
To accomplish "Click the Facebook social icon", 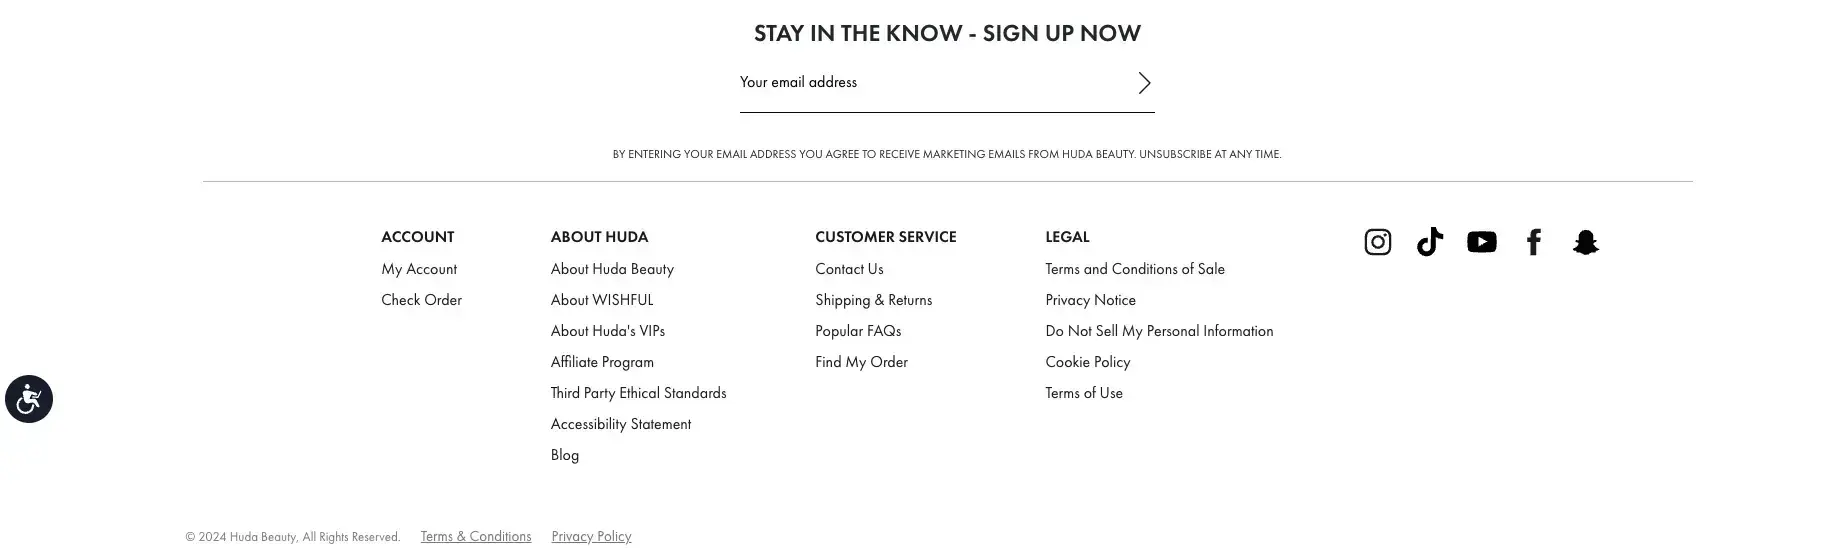I will tap(1533, 242).
